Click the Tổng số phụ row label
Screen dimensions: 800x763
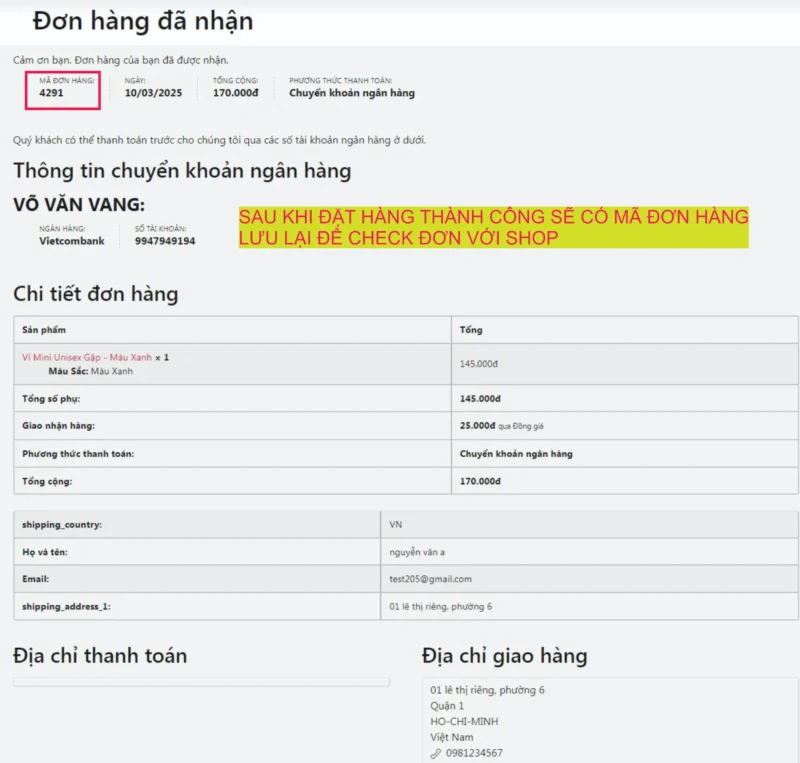51,399
